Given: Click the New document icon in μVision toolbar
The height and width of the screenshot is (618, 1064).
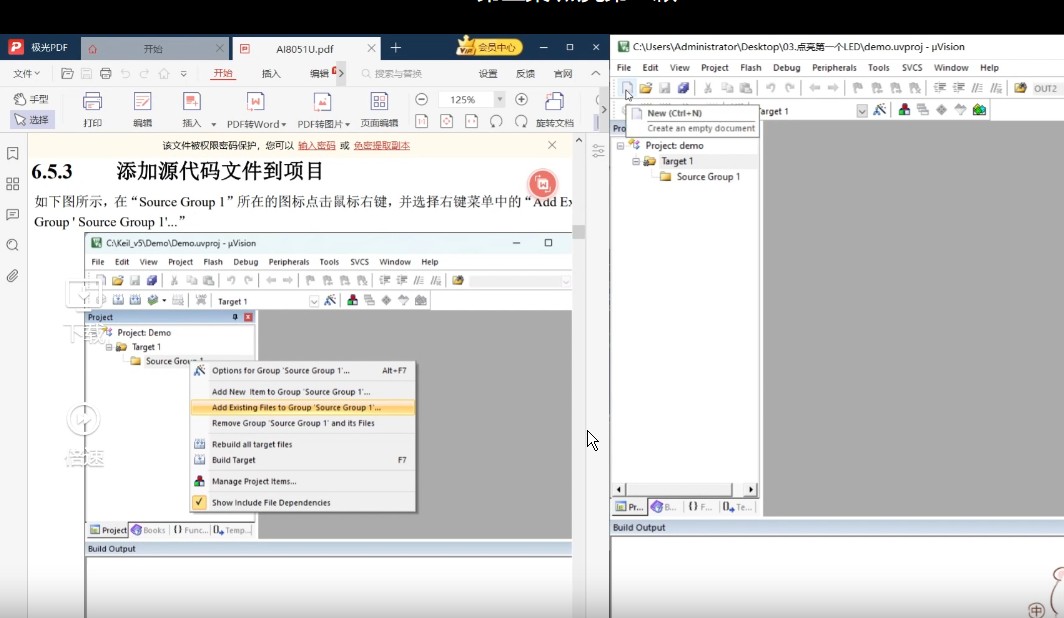Looking at the screenshot, I should pos(626,89).
